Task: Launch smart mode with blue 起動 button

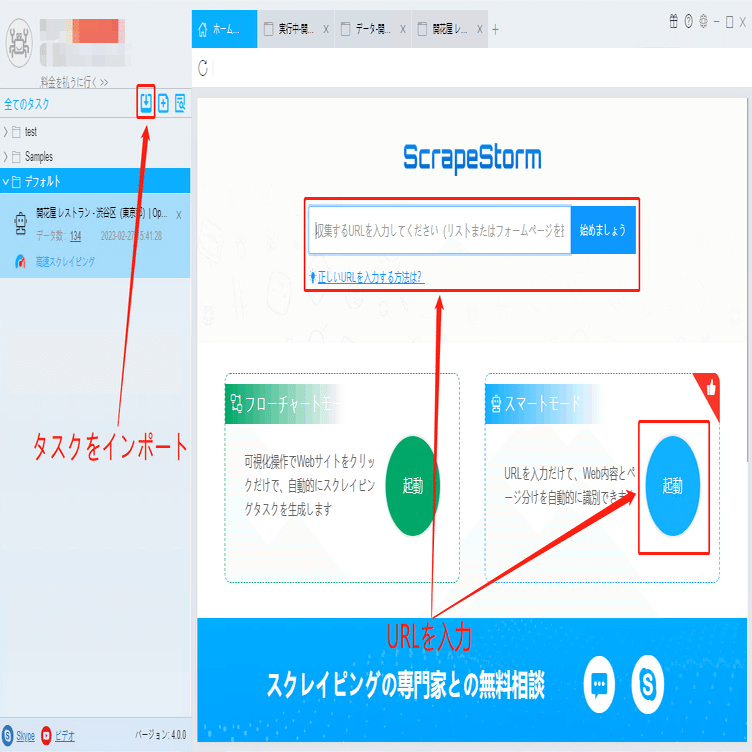Action: pyautogui.click(x=672, y=485)
